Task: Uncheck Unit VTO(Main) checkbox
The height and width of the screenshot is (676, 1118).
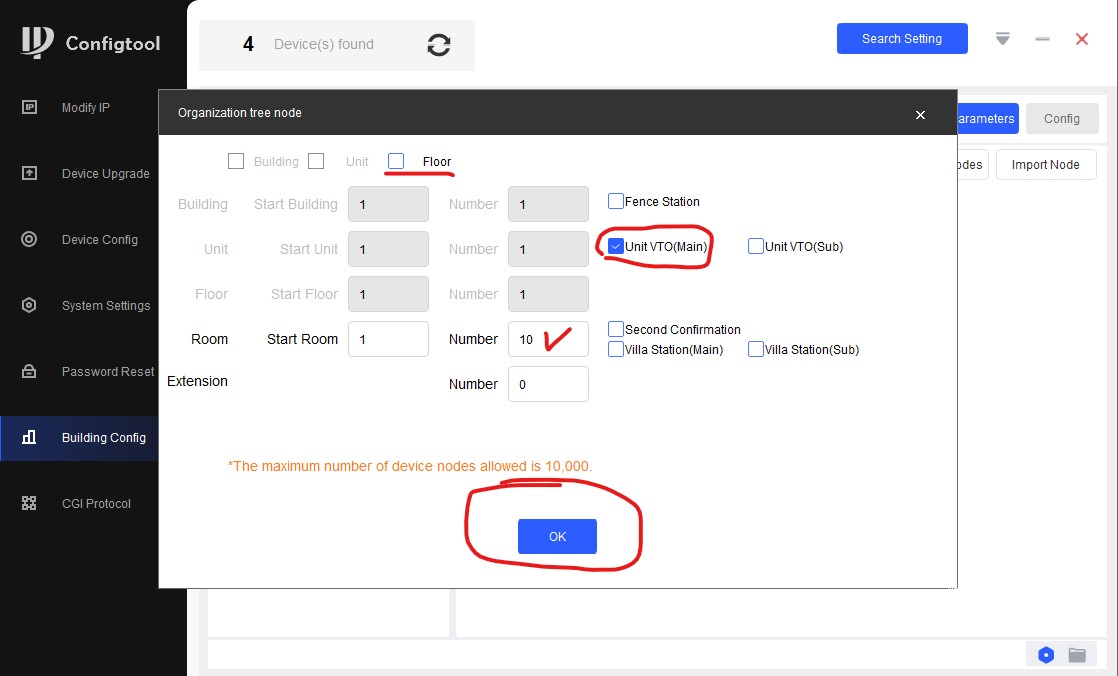Action: point(616,246)
